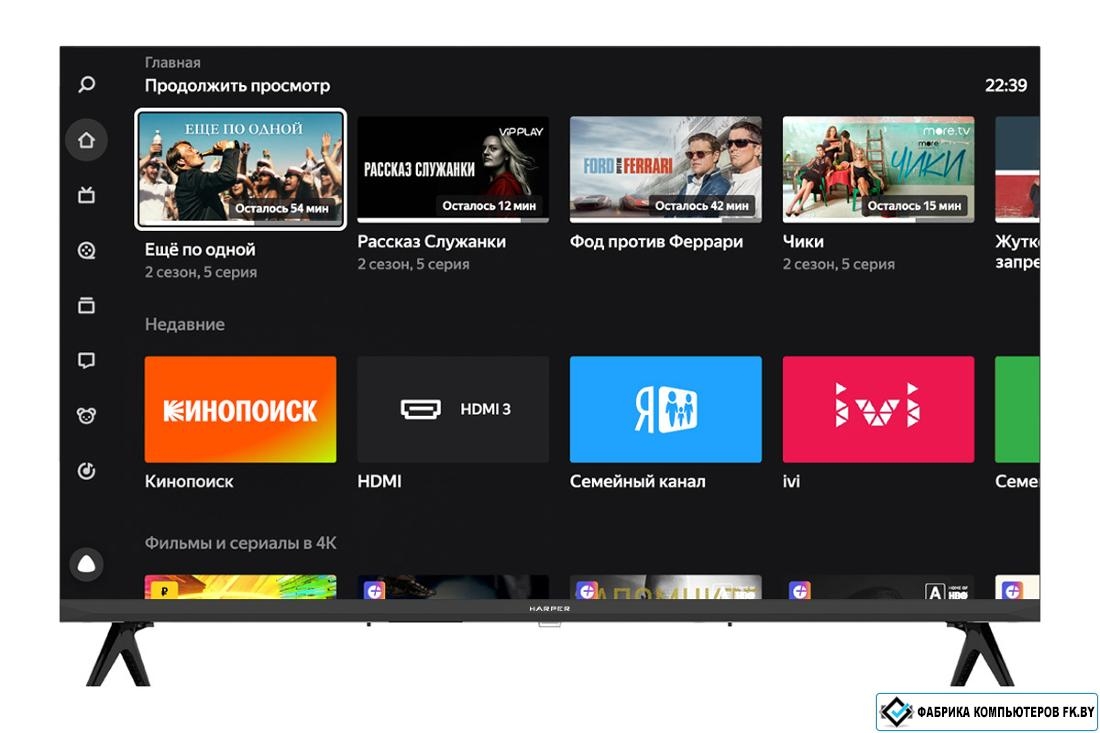Click the 'Недавние' section heading

(185, 324)
